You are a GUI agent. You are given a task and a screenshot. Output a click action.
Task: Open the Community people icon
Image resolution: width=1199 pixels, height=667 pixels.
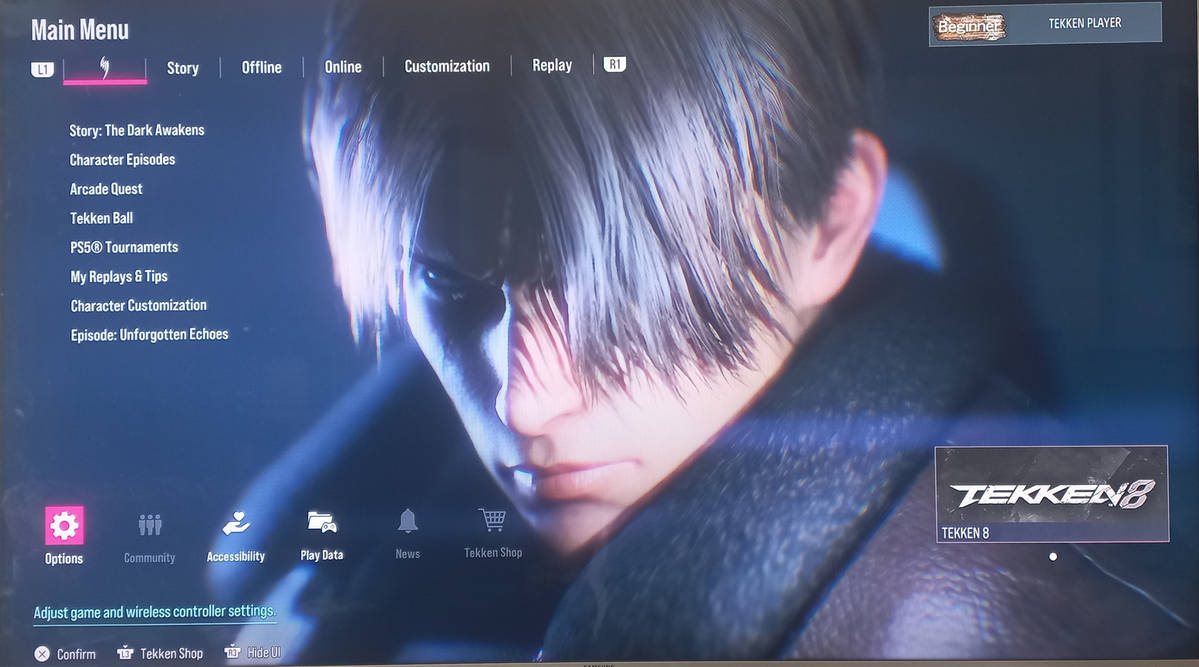click(150, 525)
